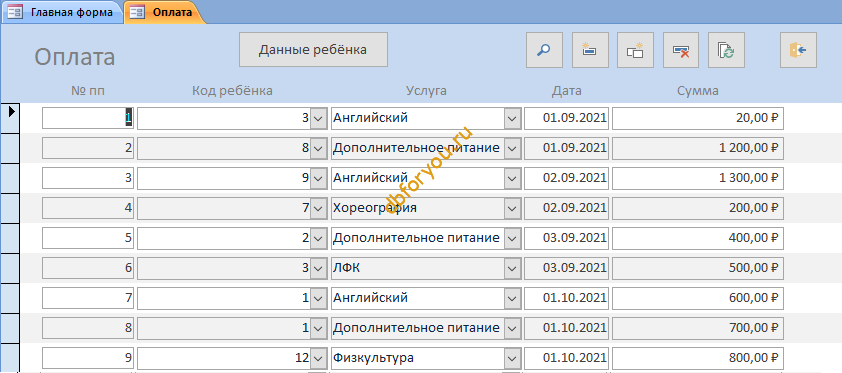
Task: Click the magnifier Find record button
Action: pos(544,50)
